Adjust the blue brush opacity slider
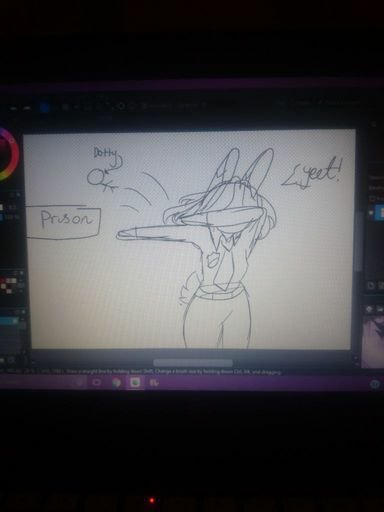This screenshot has width=384, height=512. click(2, 217)
